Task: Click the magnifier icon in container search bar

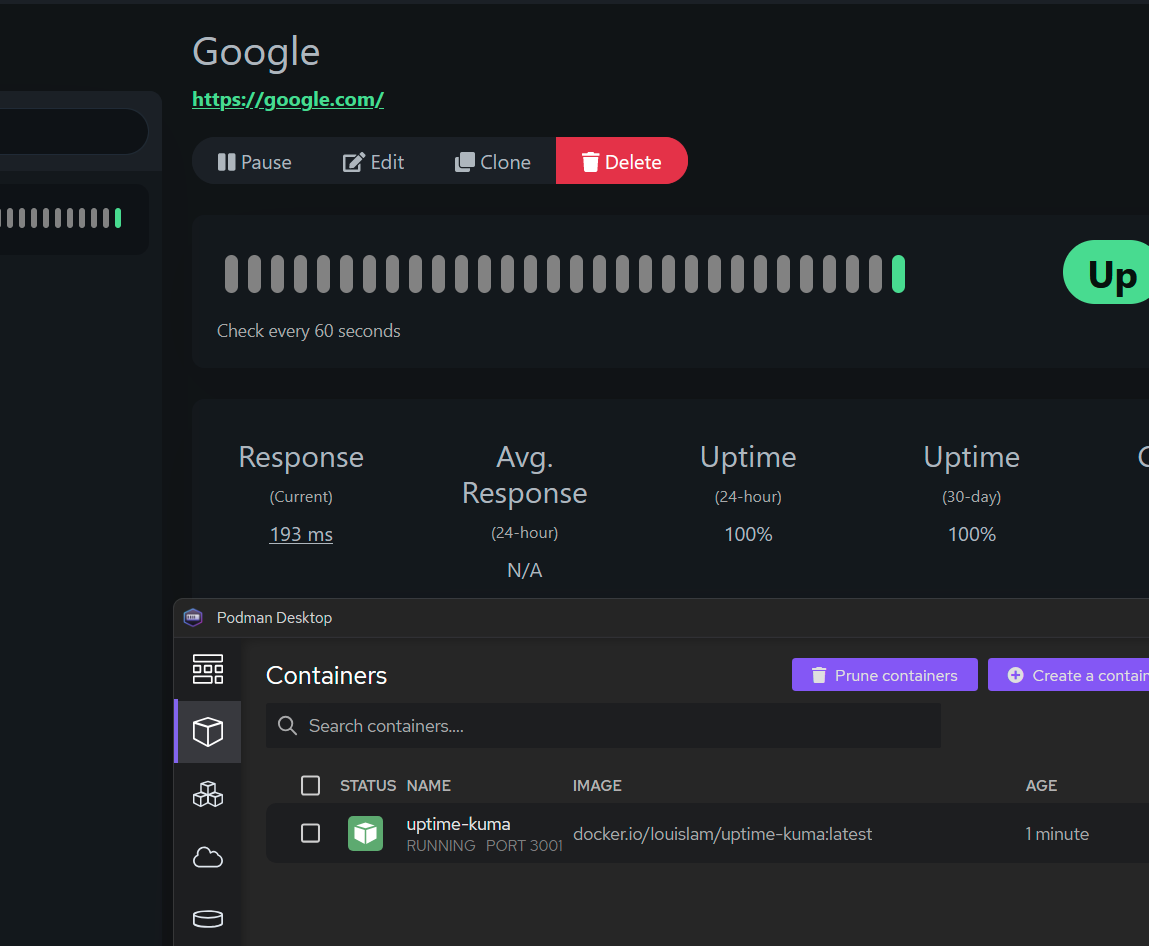Action: point(287,725)
